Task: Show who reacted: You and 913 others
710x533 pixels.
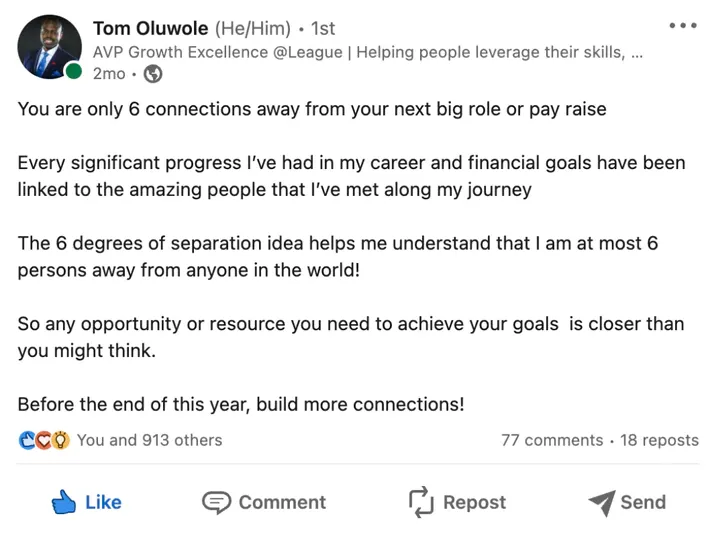Action: (x=149, y=440)
